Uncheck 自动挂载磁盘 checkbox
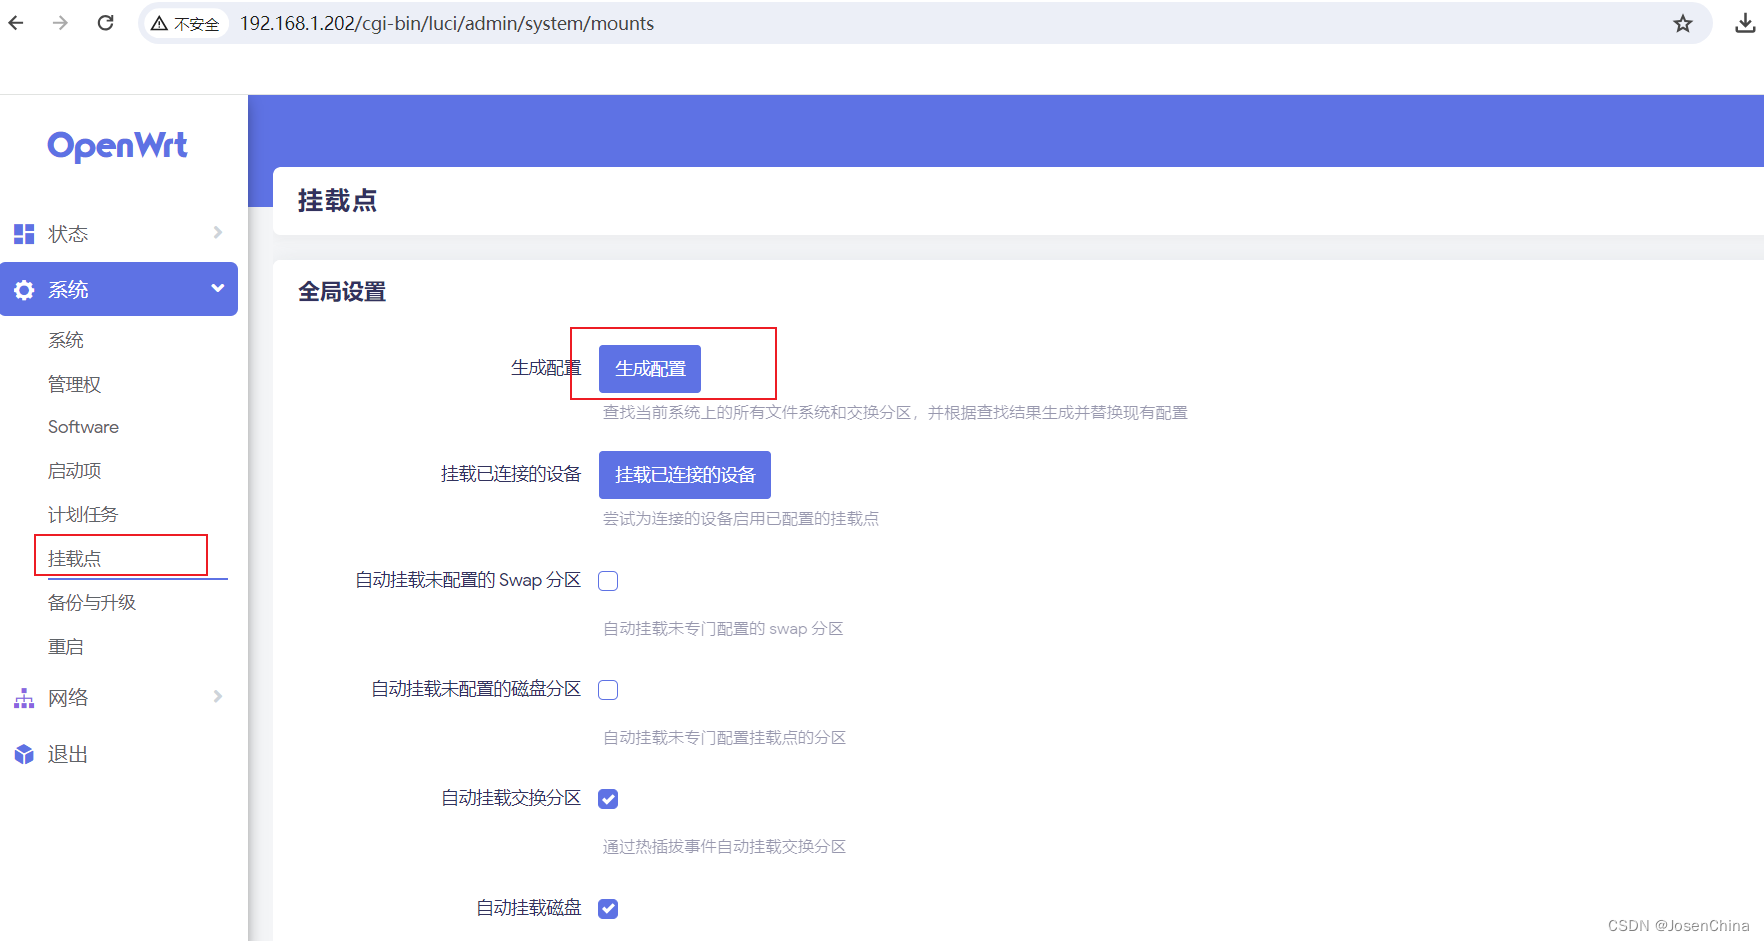 tap(608, 909)
